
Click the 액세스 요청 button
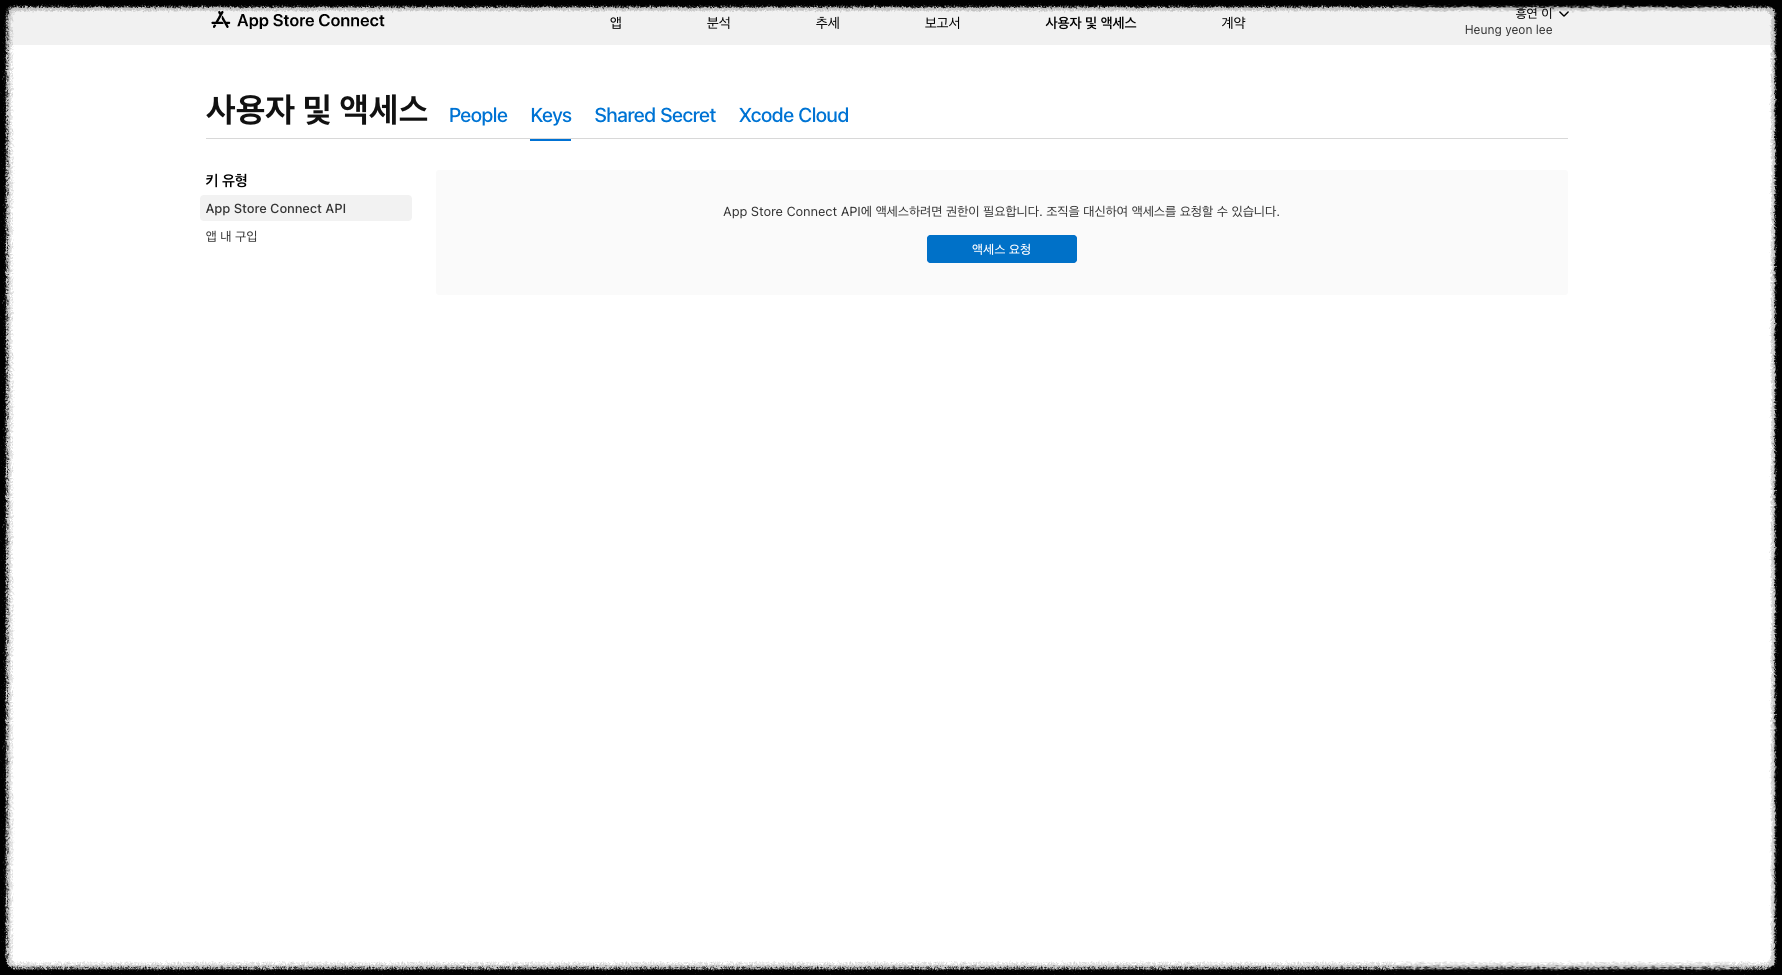point(1002,249)
